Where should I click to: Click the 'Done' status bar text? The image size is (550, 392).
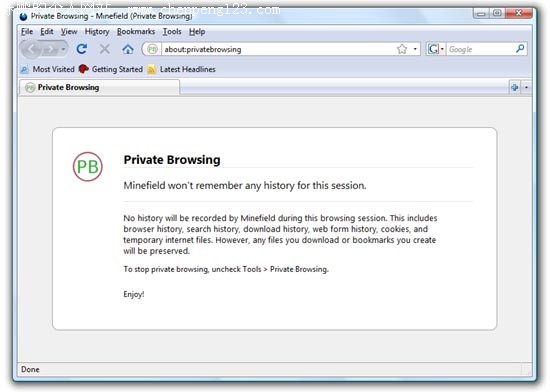30,369
